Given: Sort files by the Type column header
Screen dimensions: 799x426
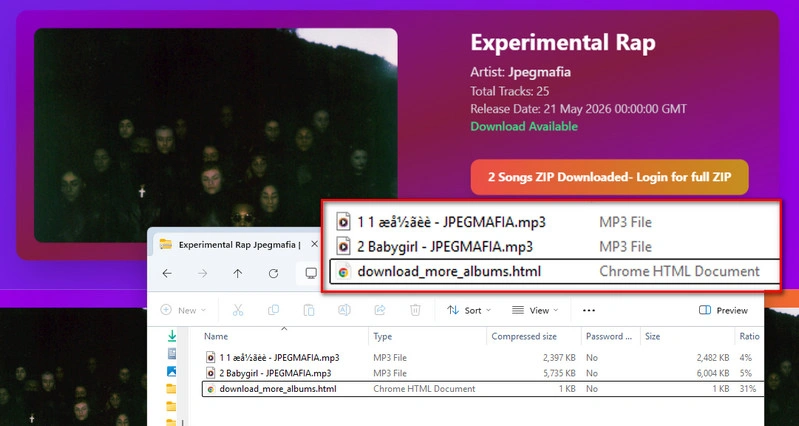Looking at the screenshot, I should (382, 336).
